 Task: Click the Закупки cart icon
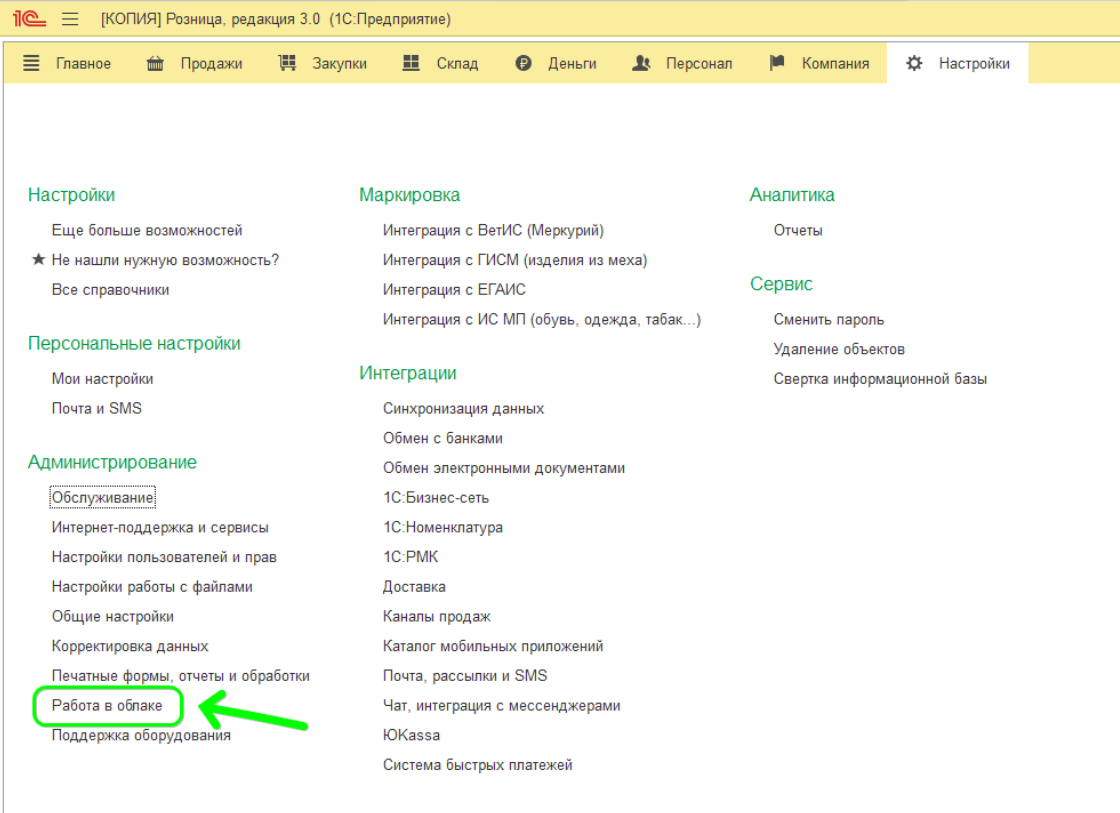click(x=287, y=64)
